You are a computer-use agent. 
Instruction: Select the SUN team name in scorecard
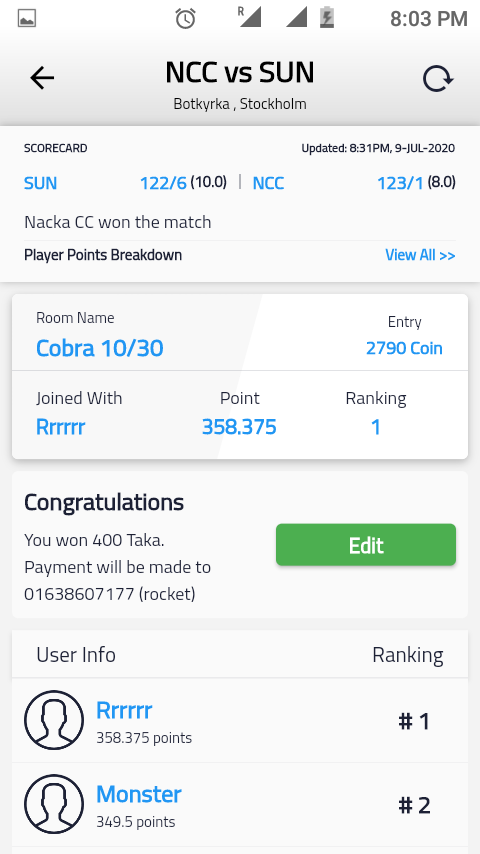tap(40, 183)
